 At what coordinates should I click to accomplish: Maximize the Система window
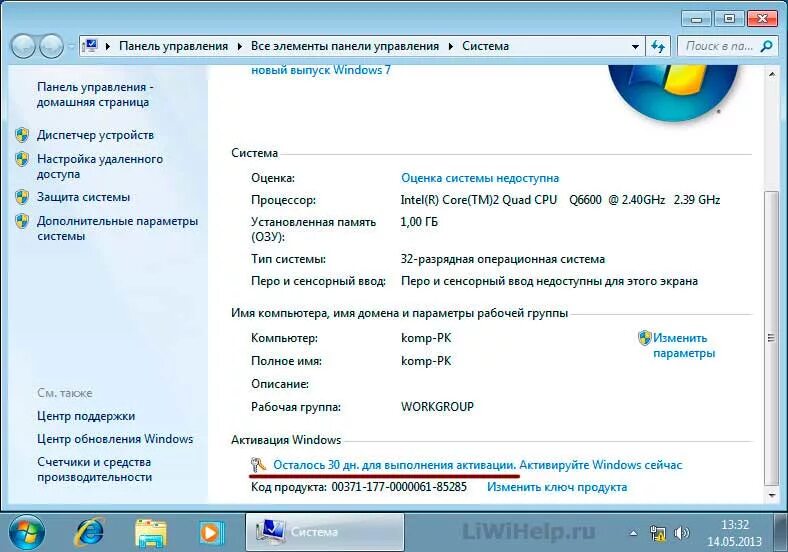coord(729,19)
